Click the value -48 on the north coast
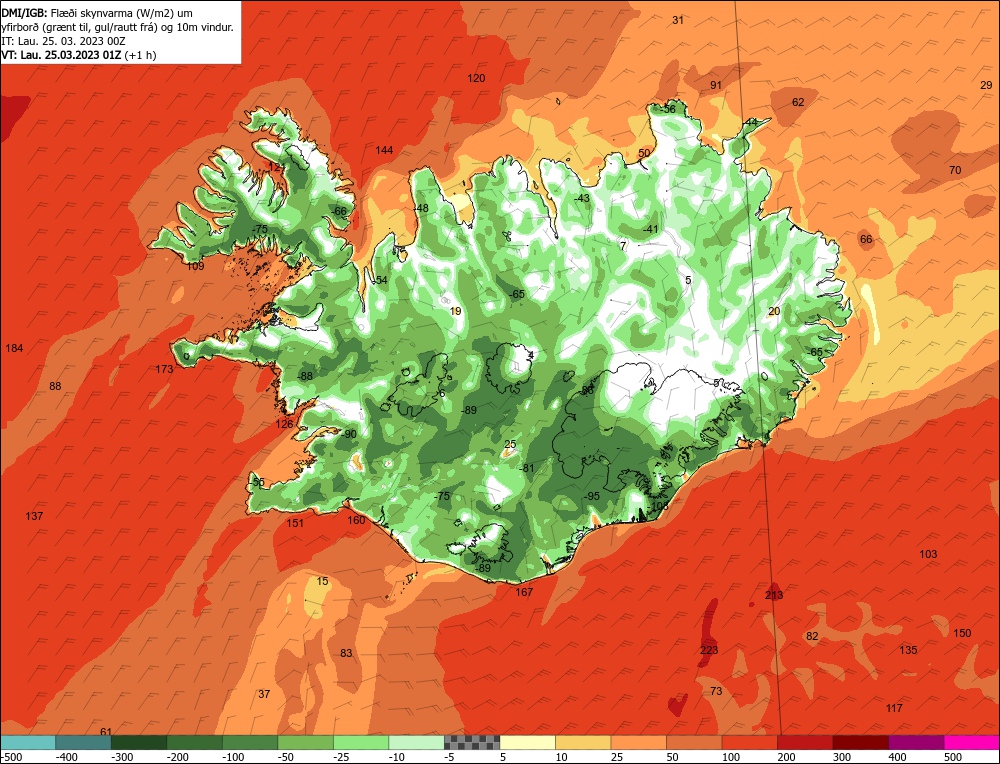 click(x=420, y=208)
